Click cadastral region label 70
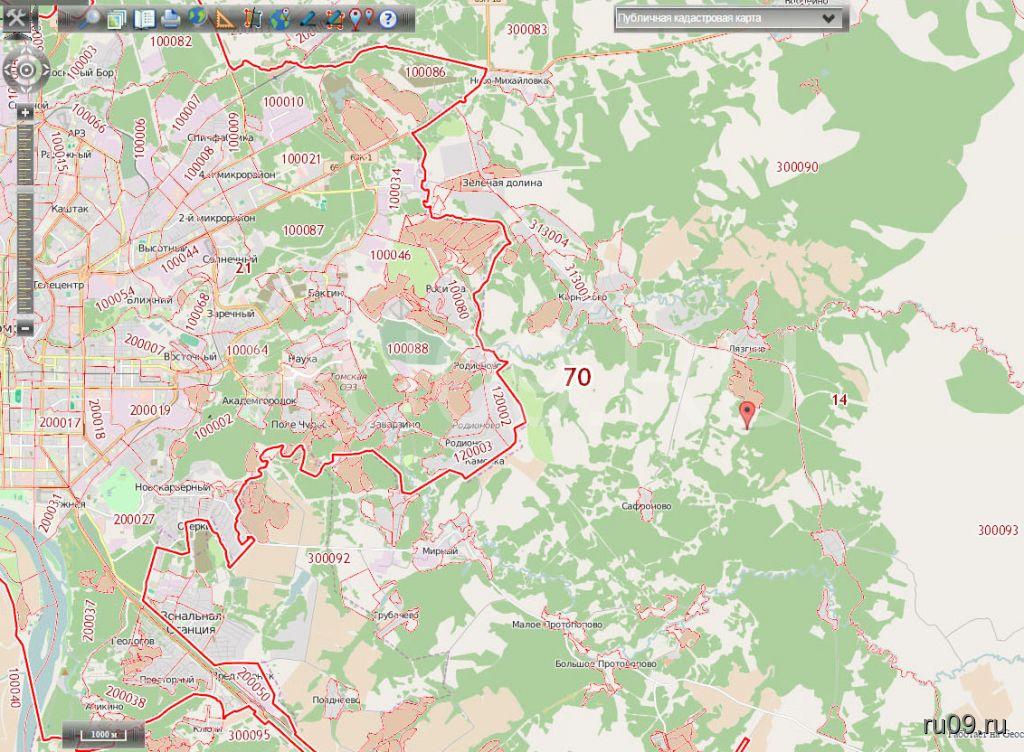The image size is (1024, 752). (x=577, y=377)
